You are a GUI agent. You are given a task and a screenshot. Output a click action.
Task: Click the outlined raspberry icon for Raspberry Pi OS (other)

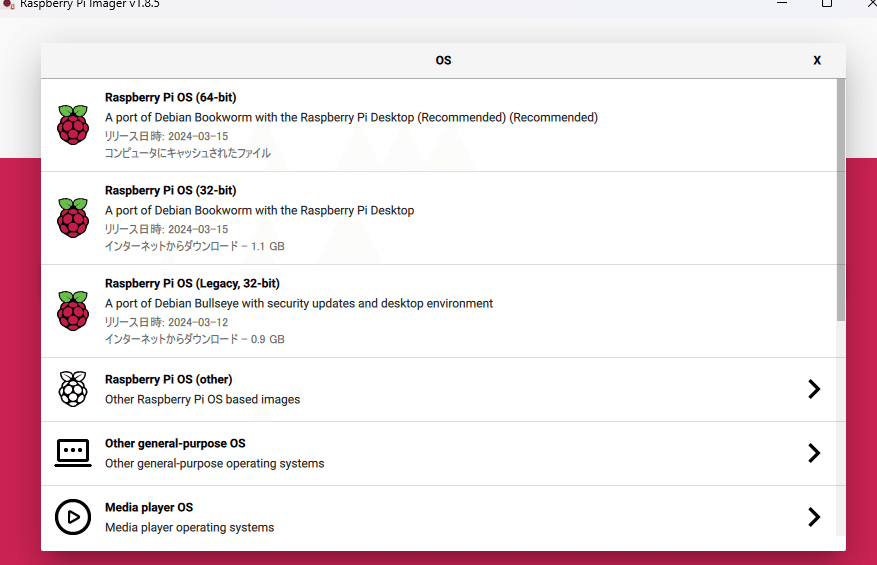pos(73,389)
